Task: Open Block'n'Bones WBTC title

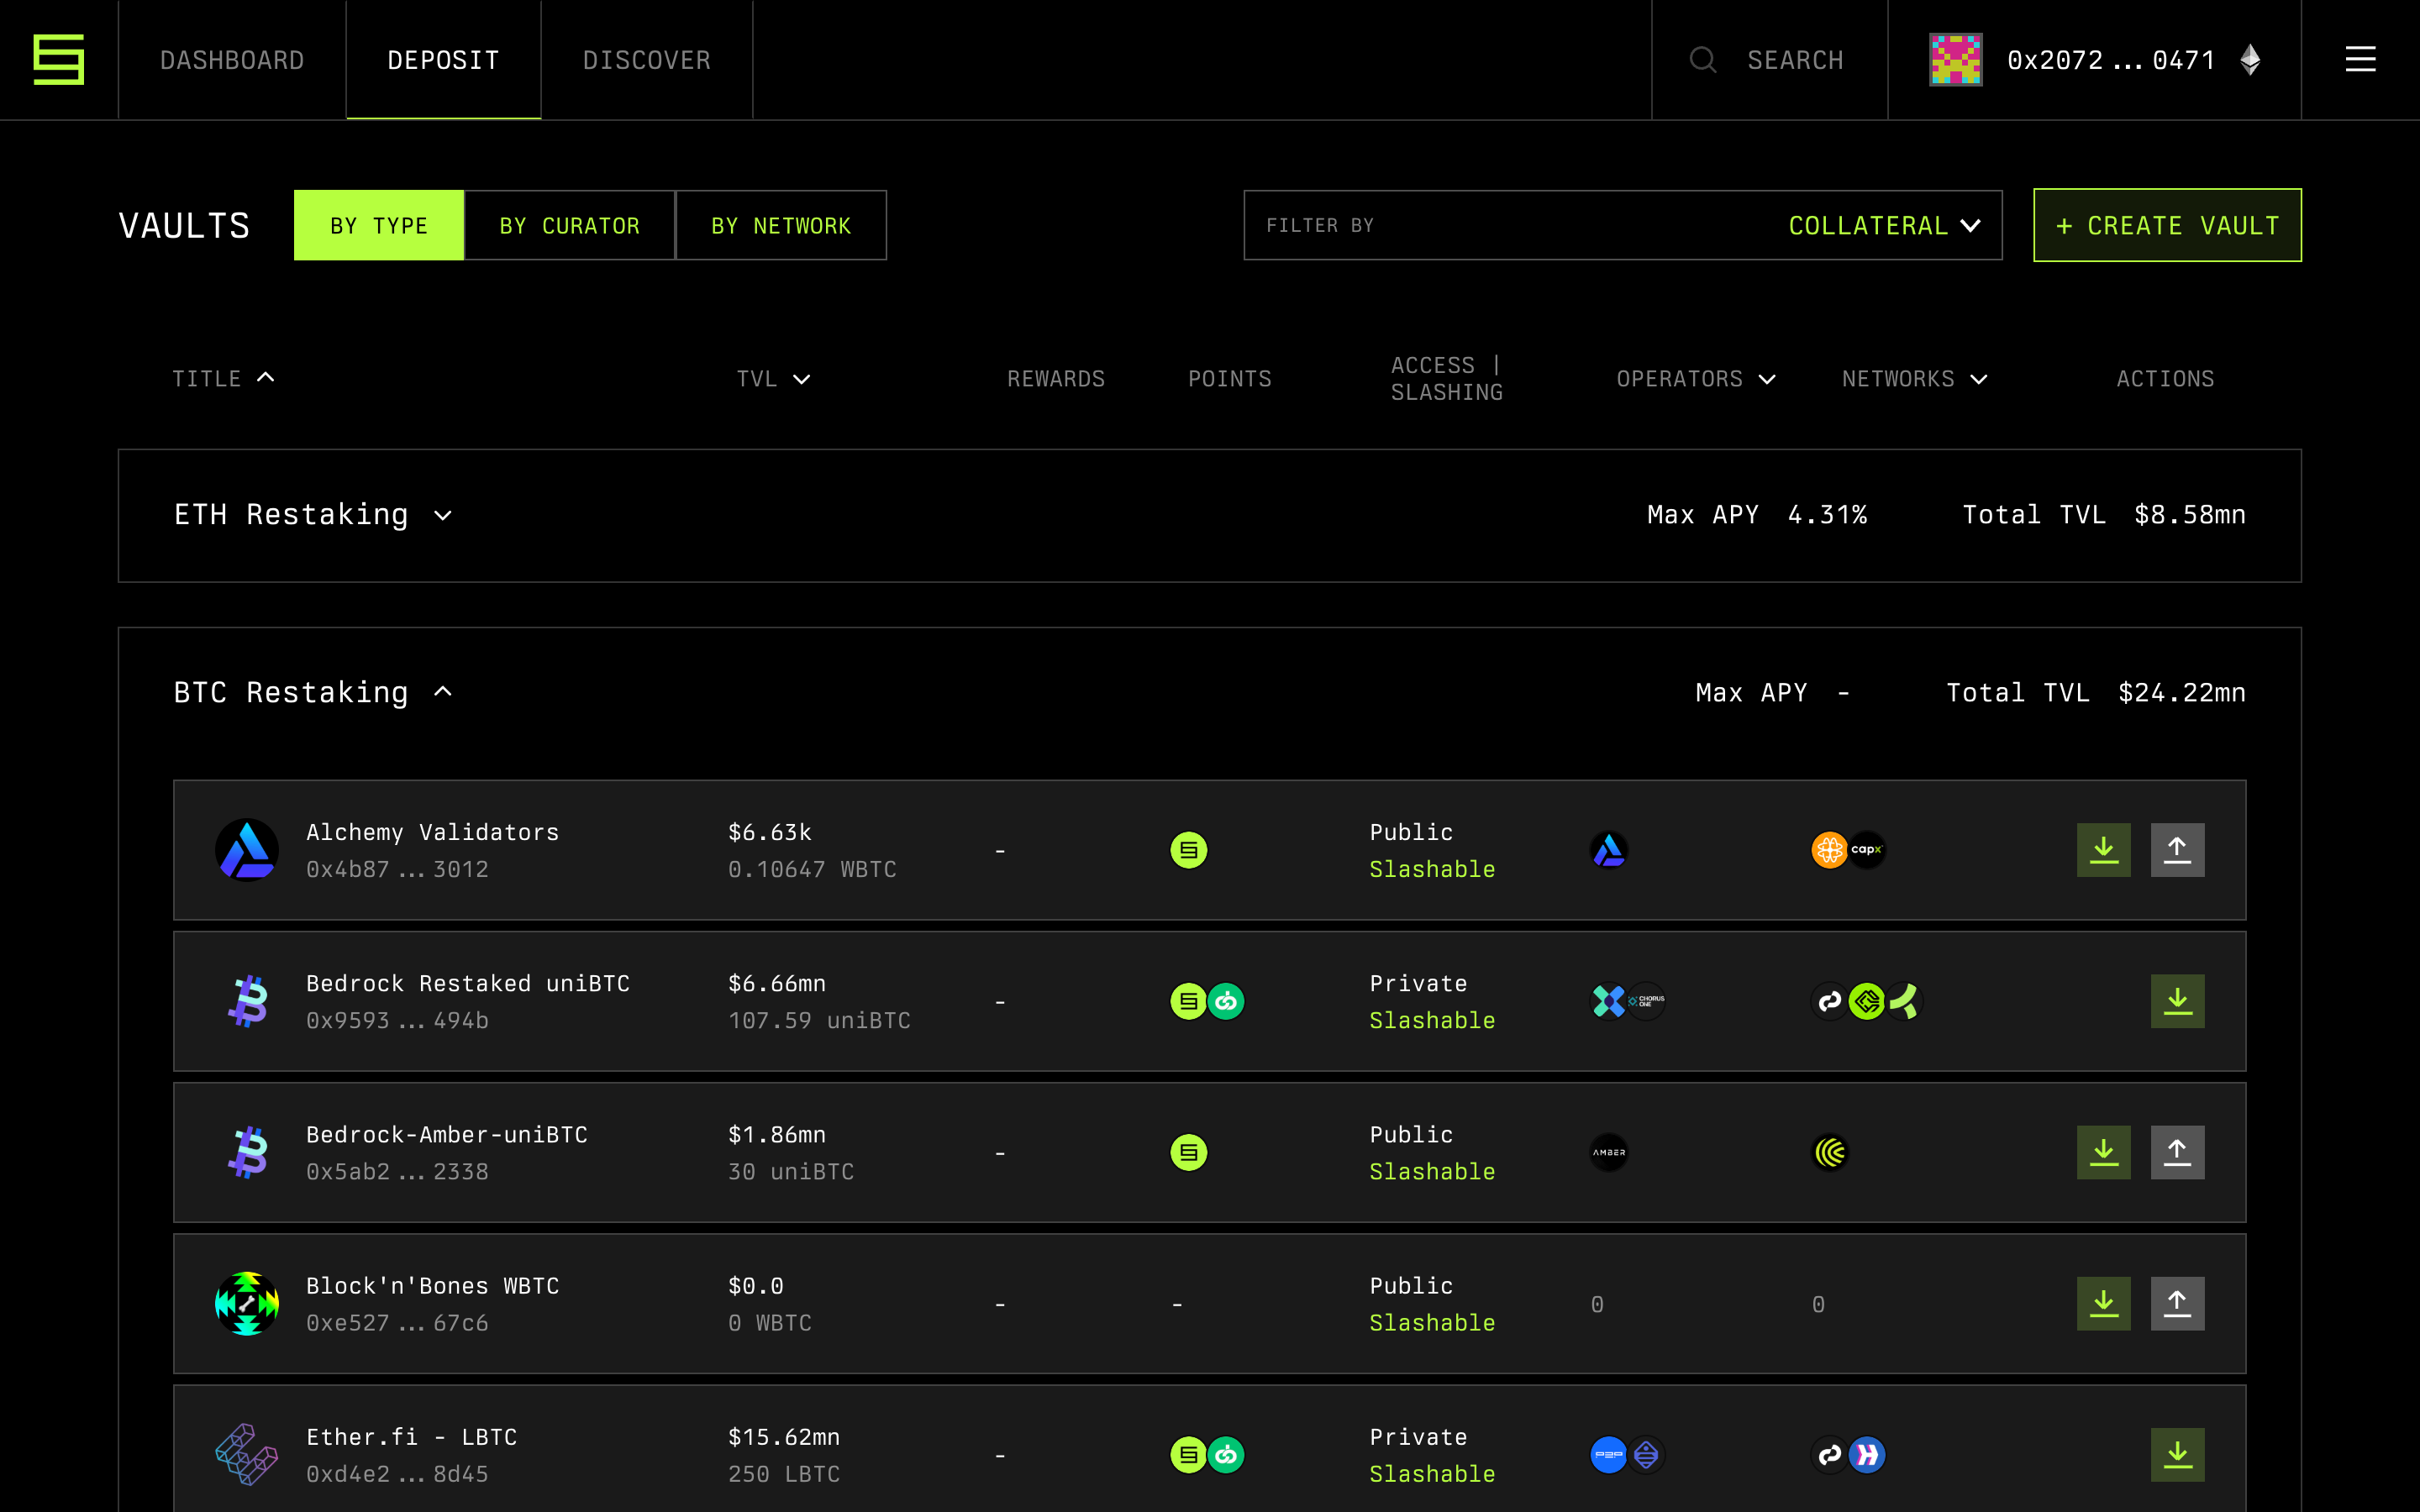Action: [432, 1285]
